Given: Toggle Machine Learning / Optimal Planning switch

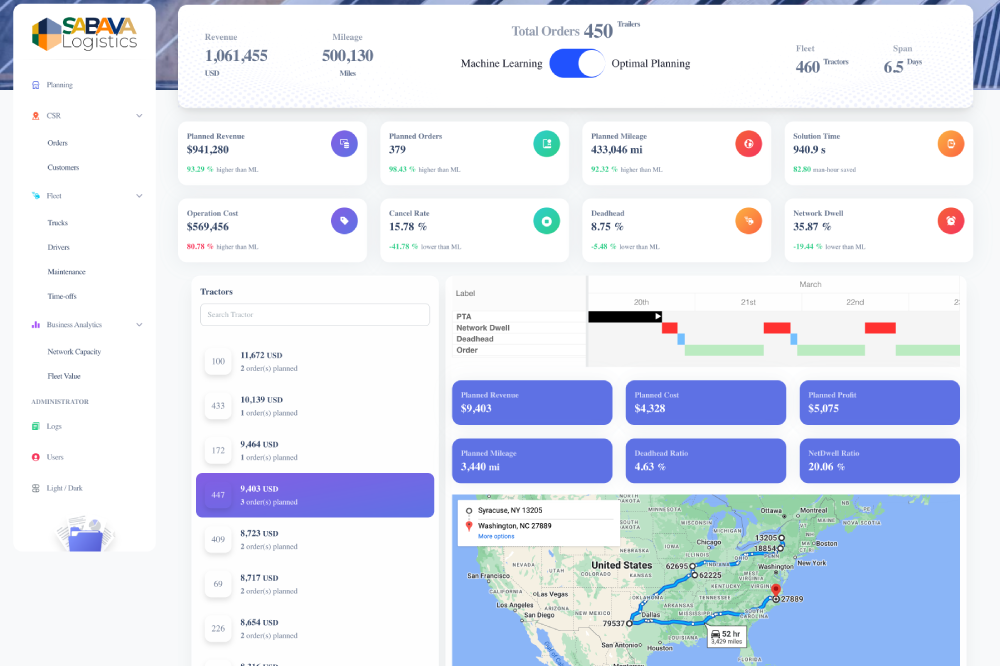Looking at the screenshot, I should click(577, 63).
